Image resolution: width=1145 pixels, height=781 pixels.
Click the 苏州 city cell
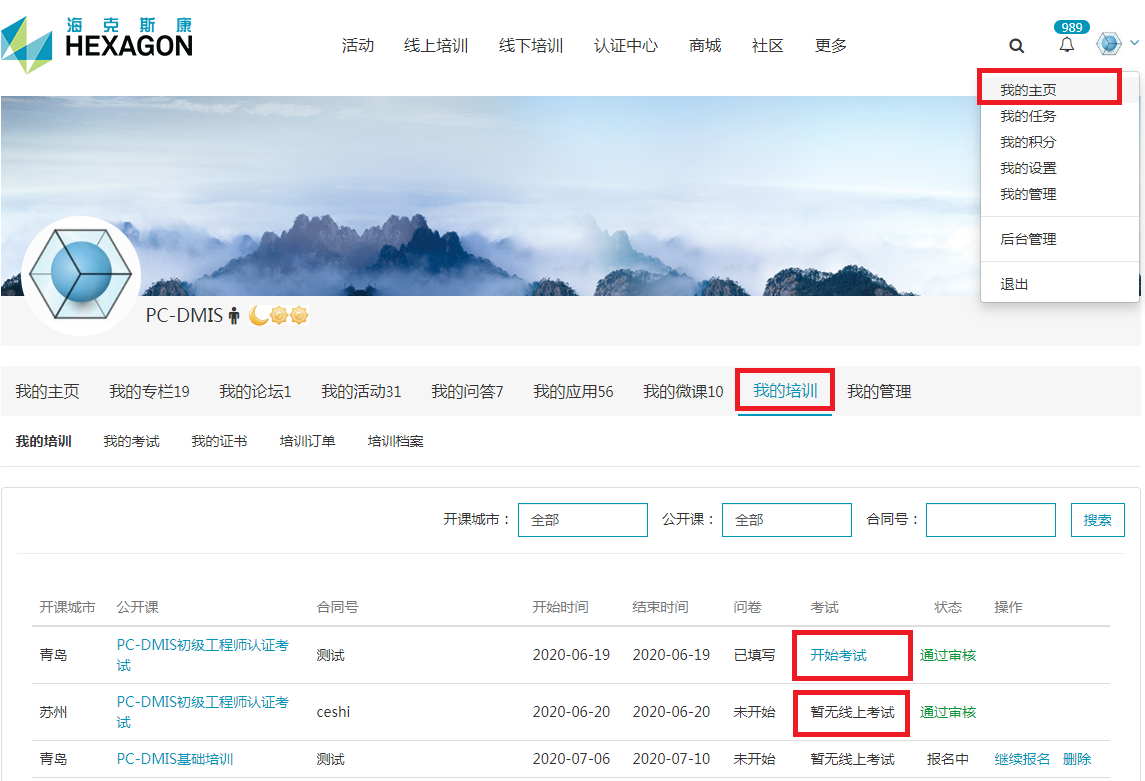coord(53,712)
